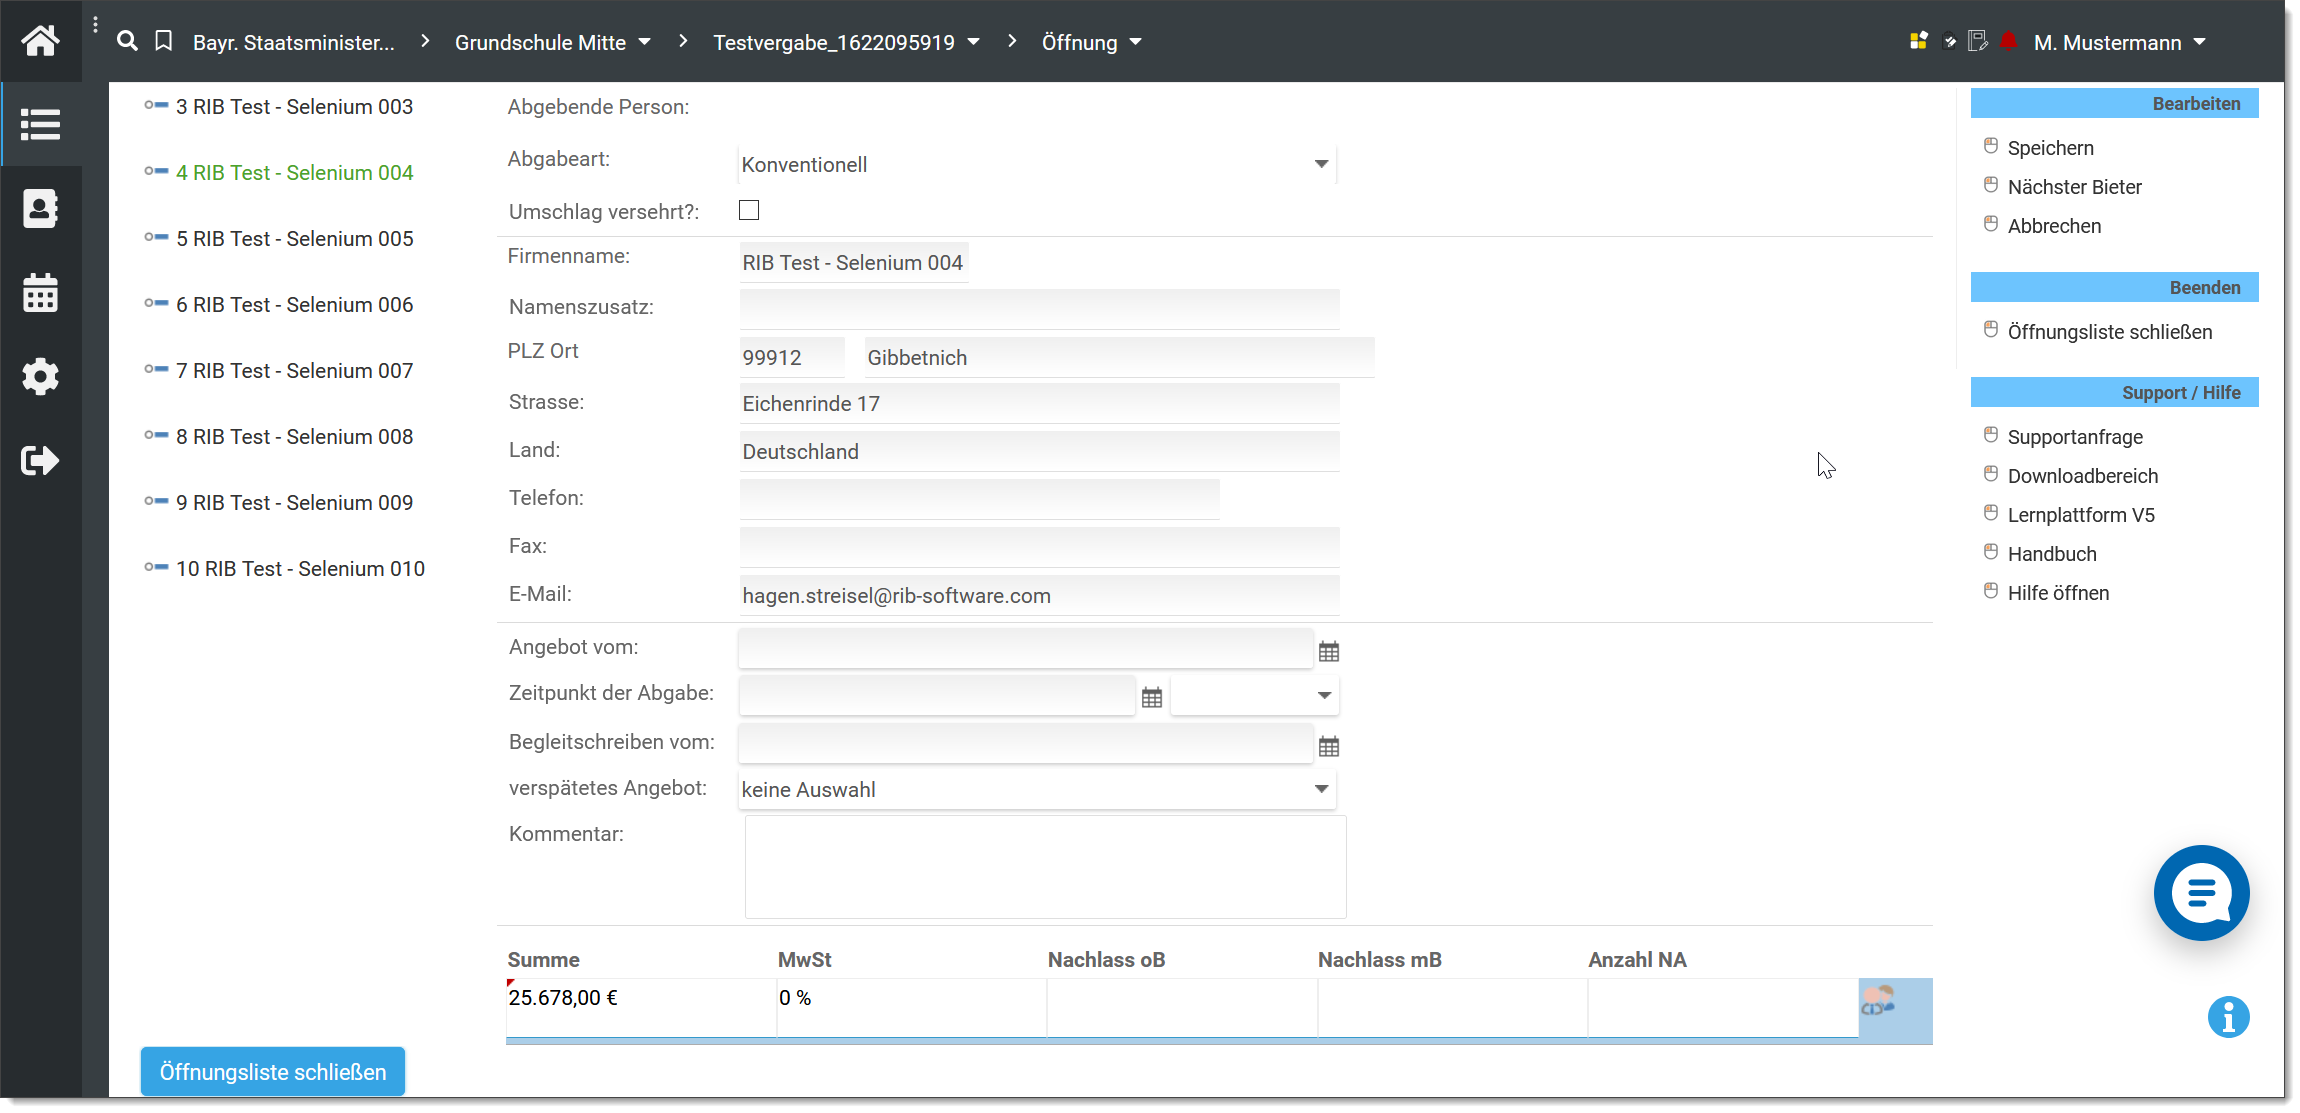Expand the verspätetes Angebot dropdown
The height and width of the screenshot is (1113, 2300).
(1321, 789)
